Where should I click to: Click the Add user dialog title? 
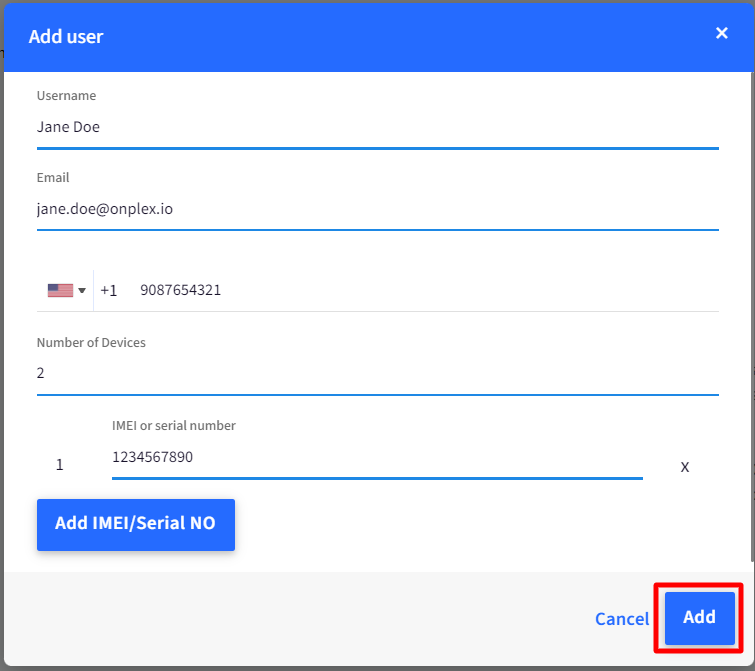tap(66, 37)
